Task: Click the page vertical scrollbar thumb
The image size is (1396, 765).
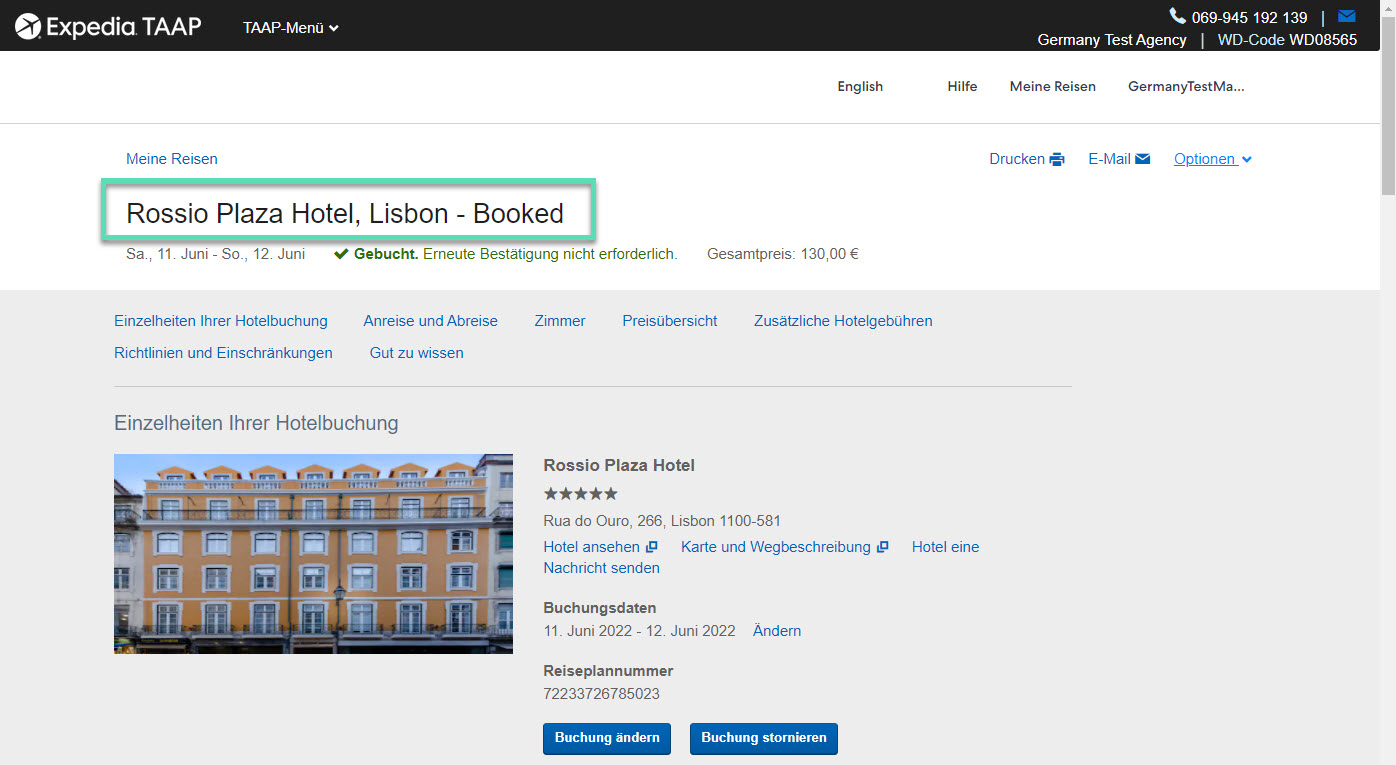Action: point(1387,105)
